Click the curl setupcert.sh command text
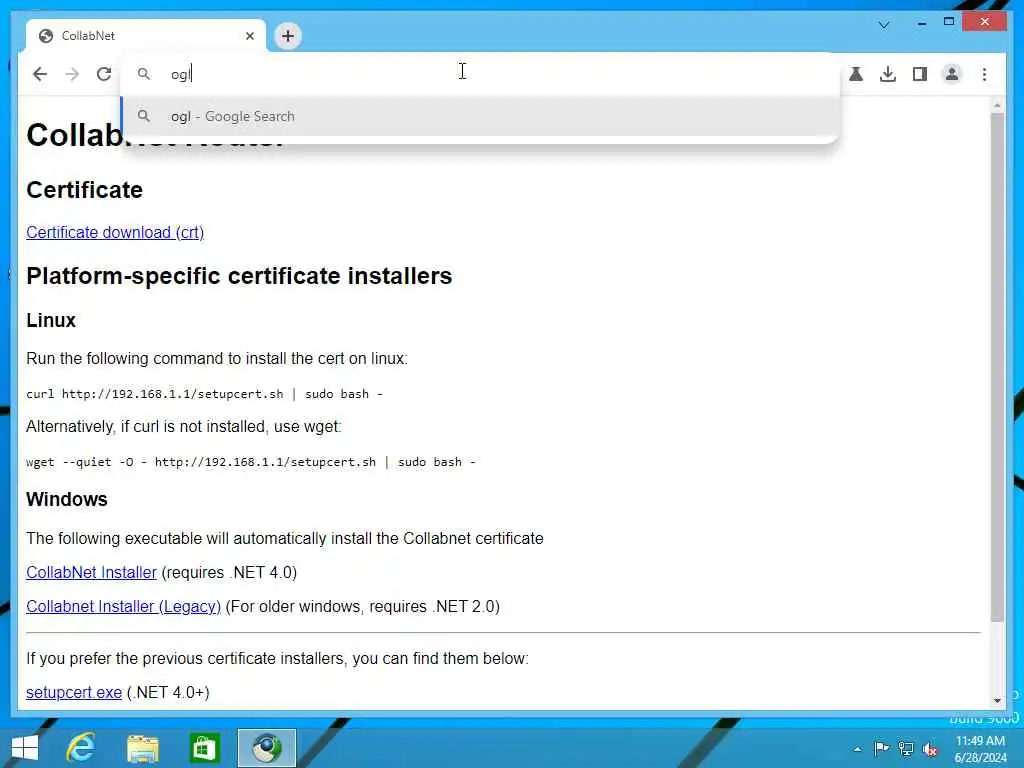The width and height of the screenshot is (1024, 768). 204,394
